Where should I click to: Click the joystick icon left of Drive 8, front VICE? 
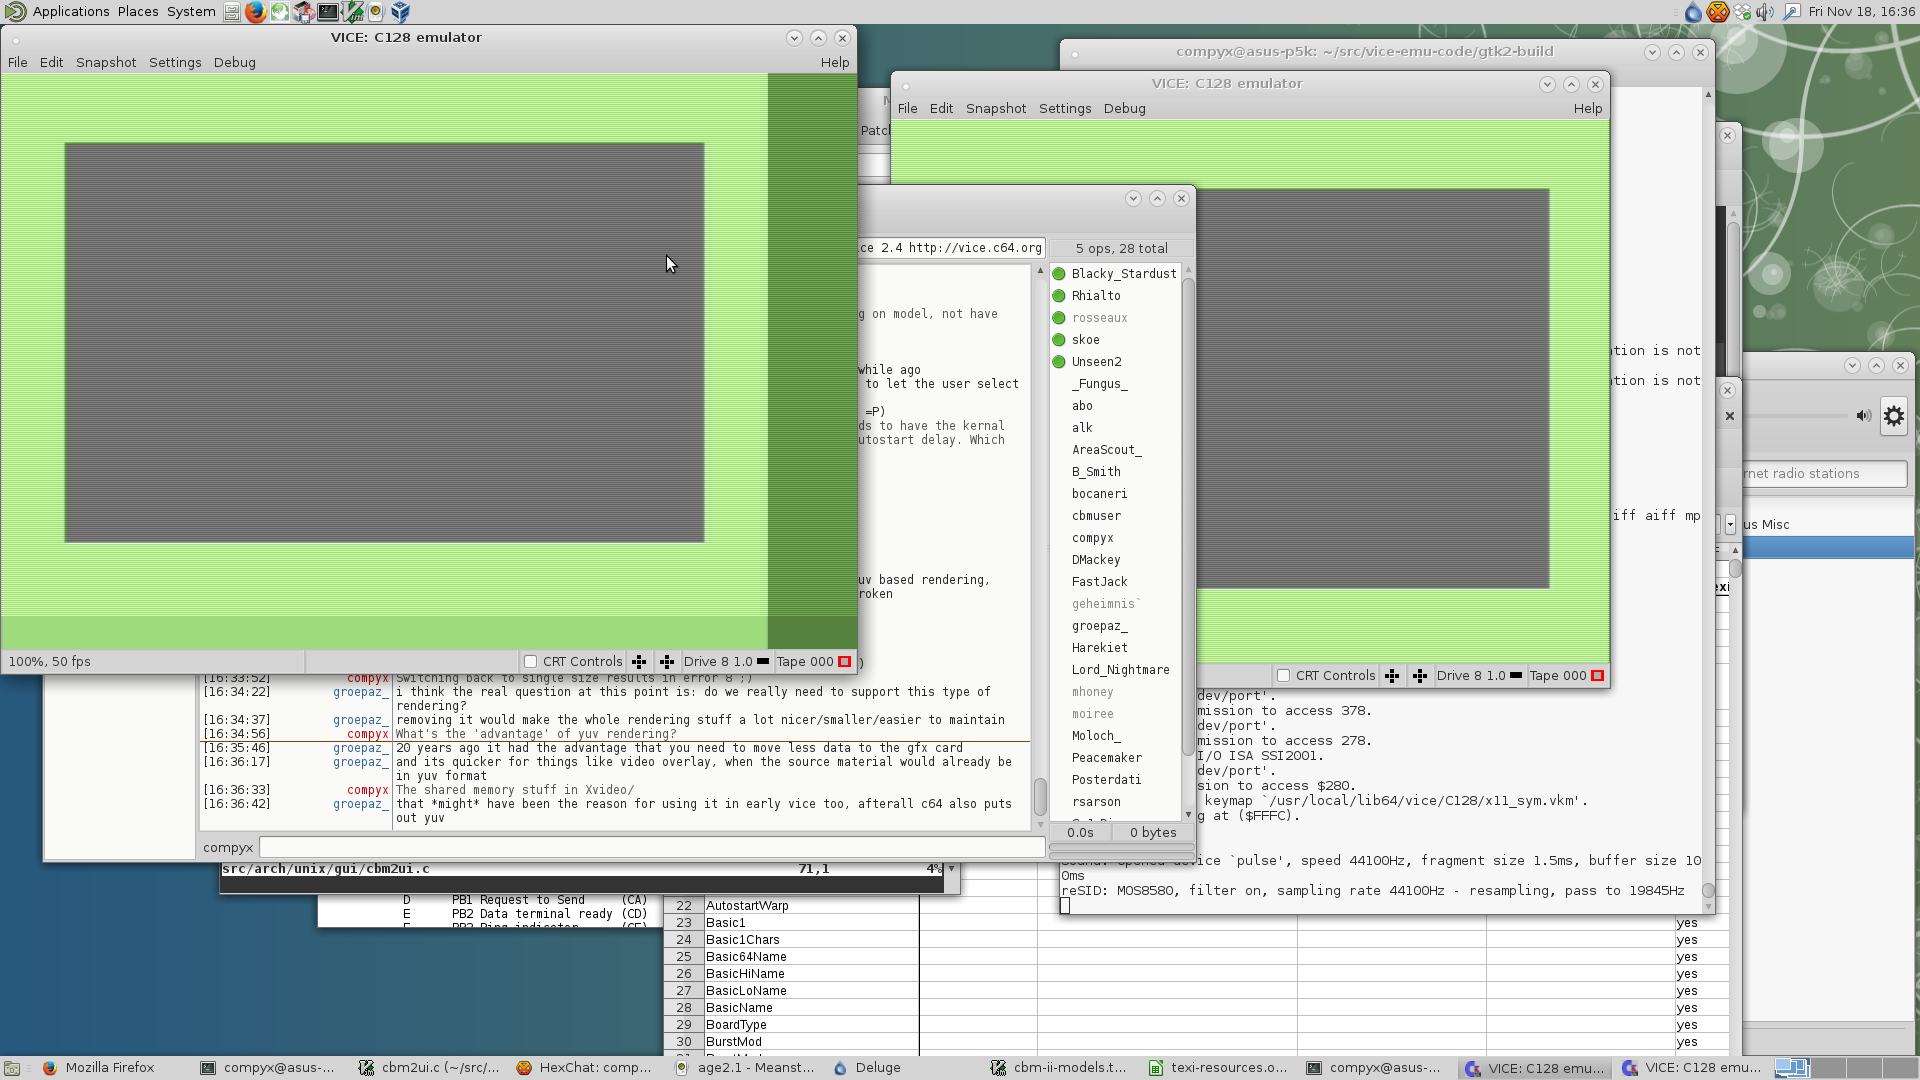(x=667, y=662)
